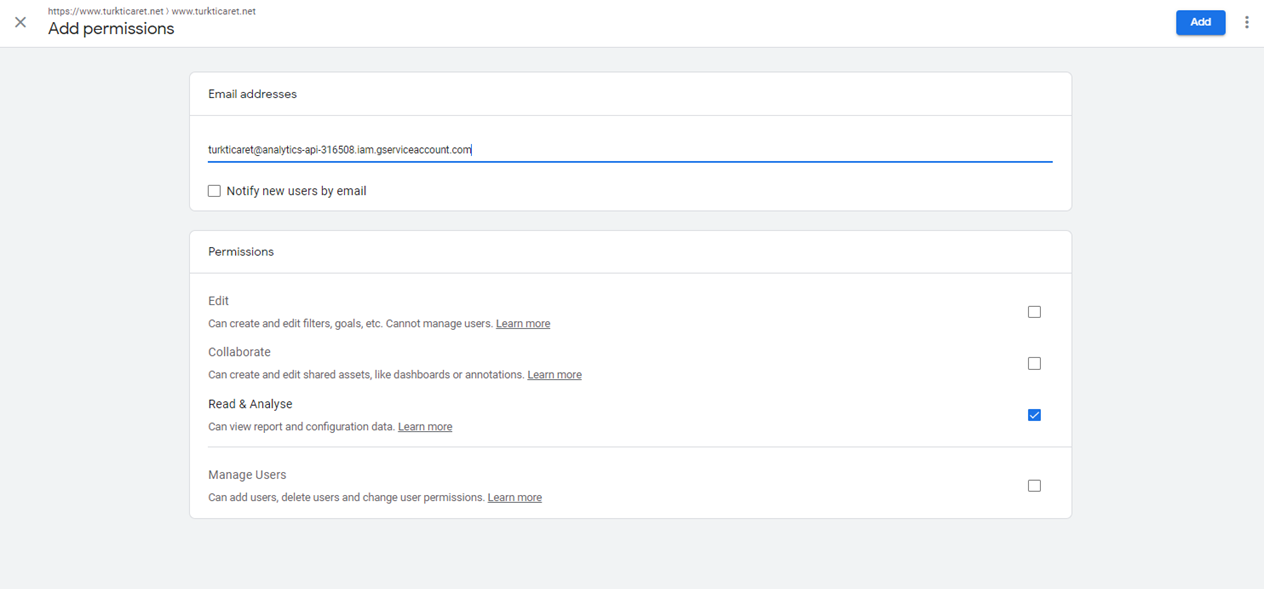Open Learn more link for Collaborate permission
This screenshot has height=589, width=1264.
tap(554, 375)
